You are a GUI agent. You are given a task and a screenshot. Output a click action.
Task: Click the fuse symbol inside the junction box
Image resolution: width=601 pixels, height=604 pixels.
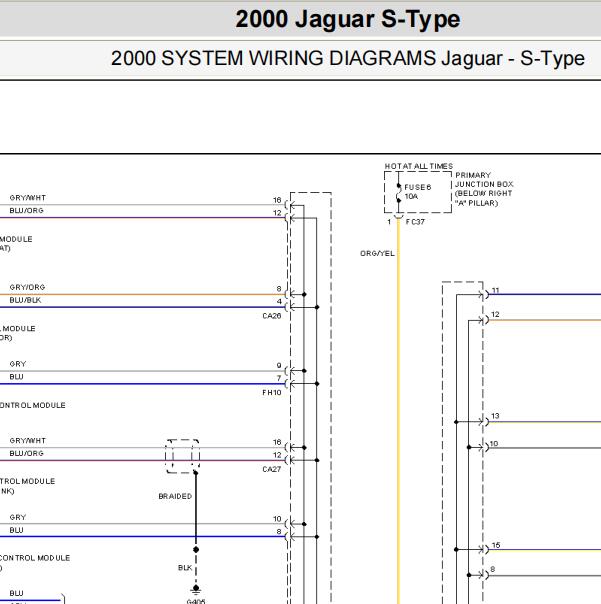point(398,193)
